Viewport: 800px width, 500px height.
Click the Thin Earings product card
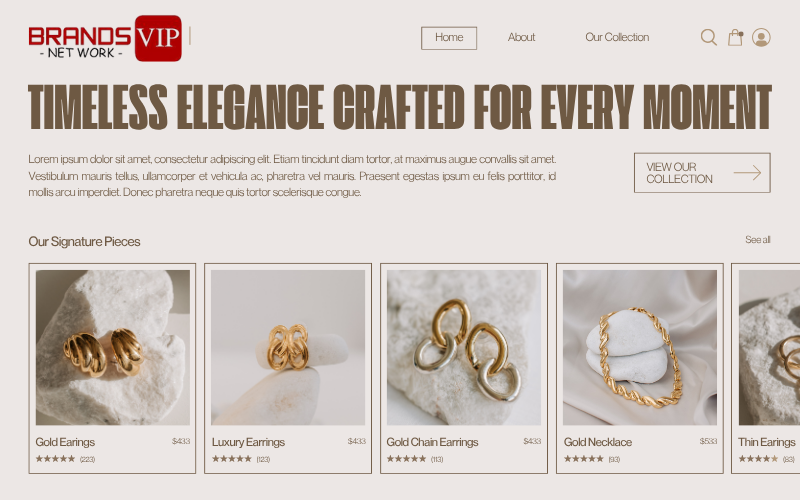pos(765,368)
